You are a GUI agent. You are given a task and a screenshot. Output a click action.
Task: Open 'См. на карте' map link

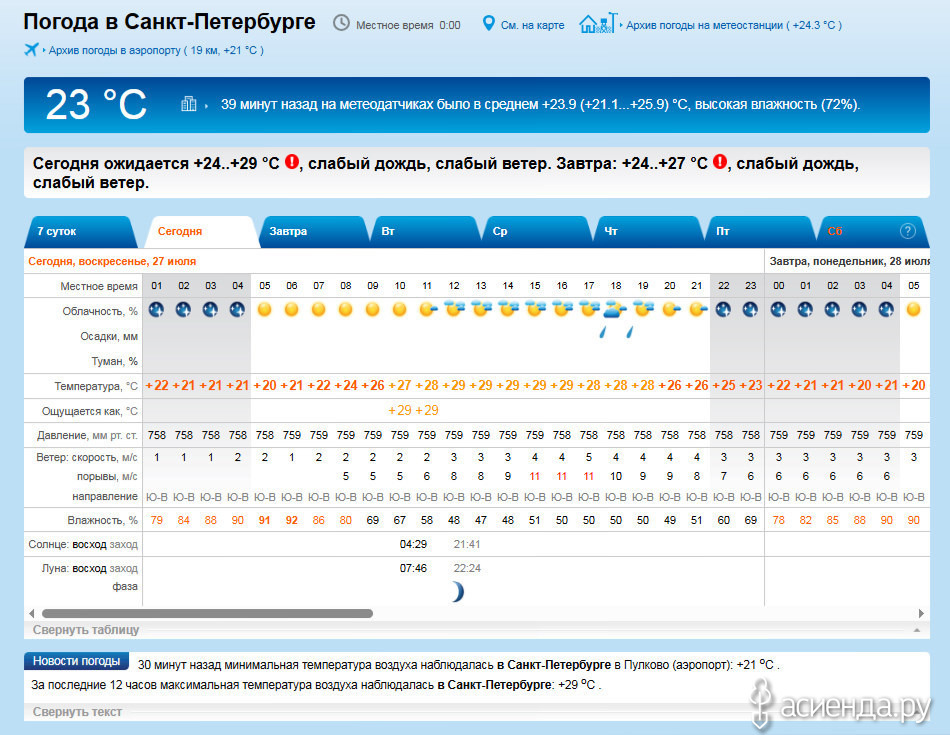533,25
